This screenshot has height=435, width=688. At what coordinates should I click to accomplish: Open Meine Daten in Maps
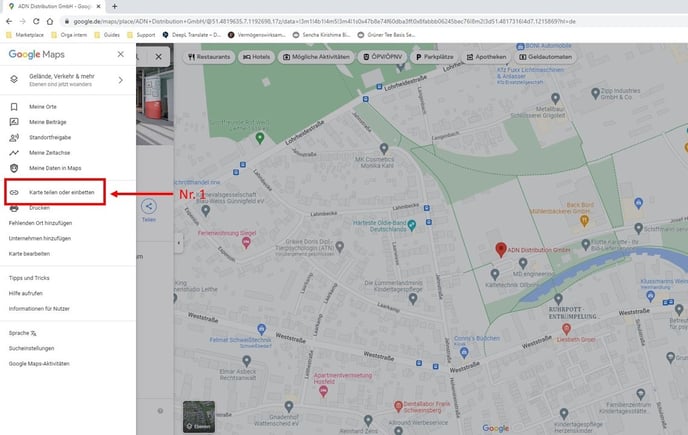(x=55, y=168)
